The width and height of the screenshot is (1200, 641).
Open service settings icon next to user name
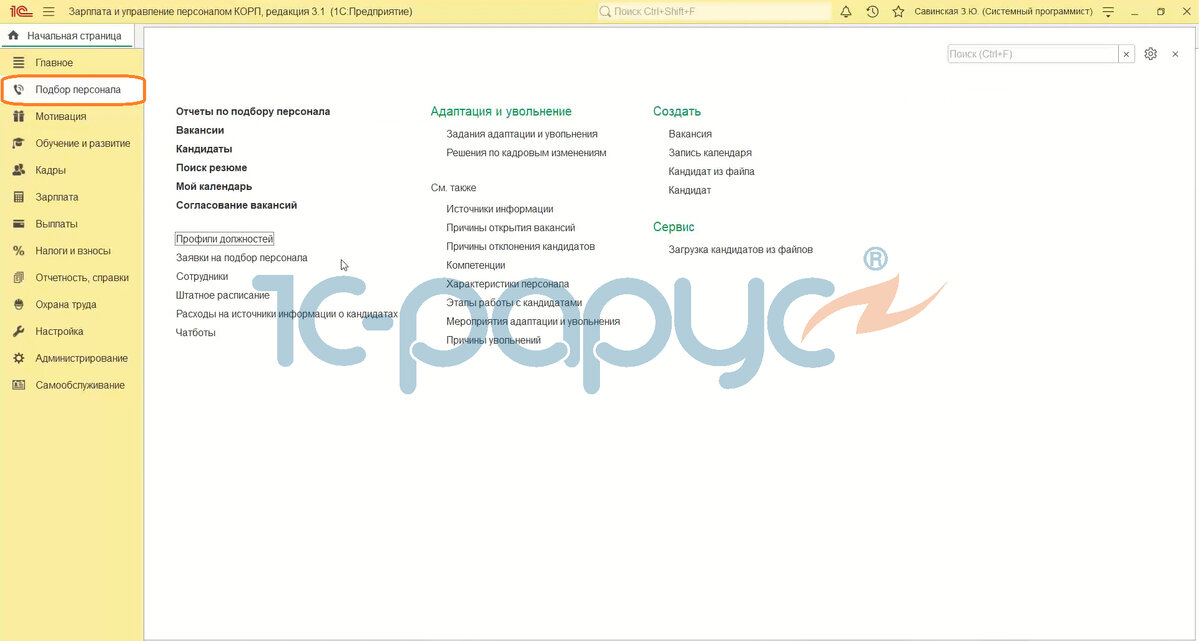coord(1107,11)
